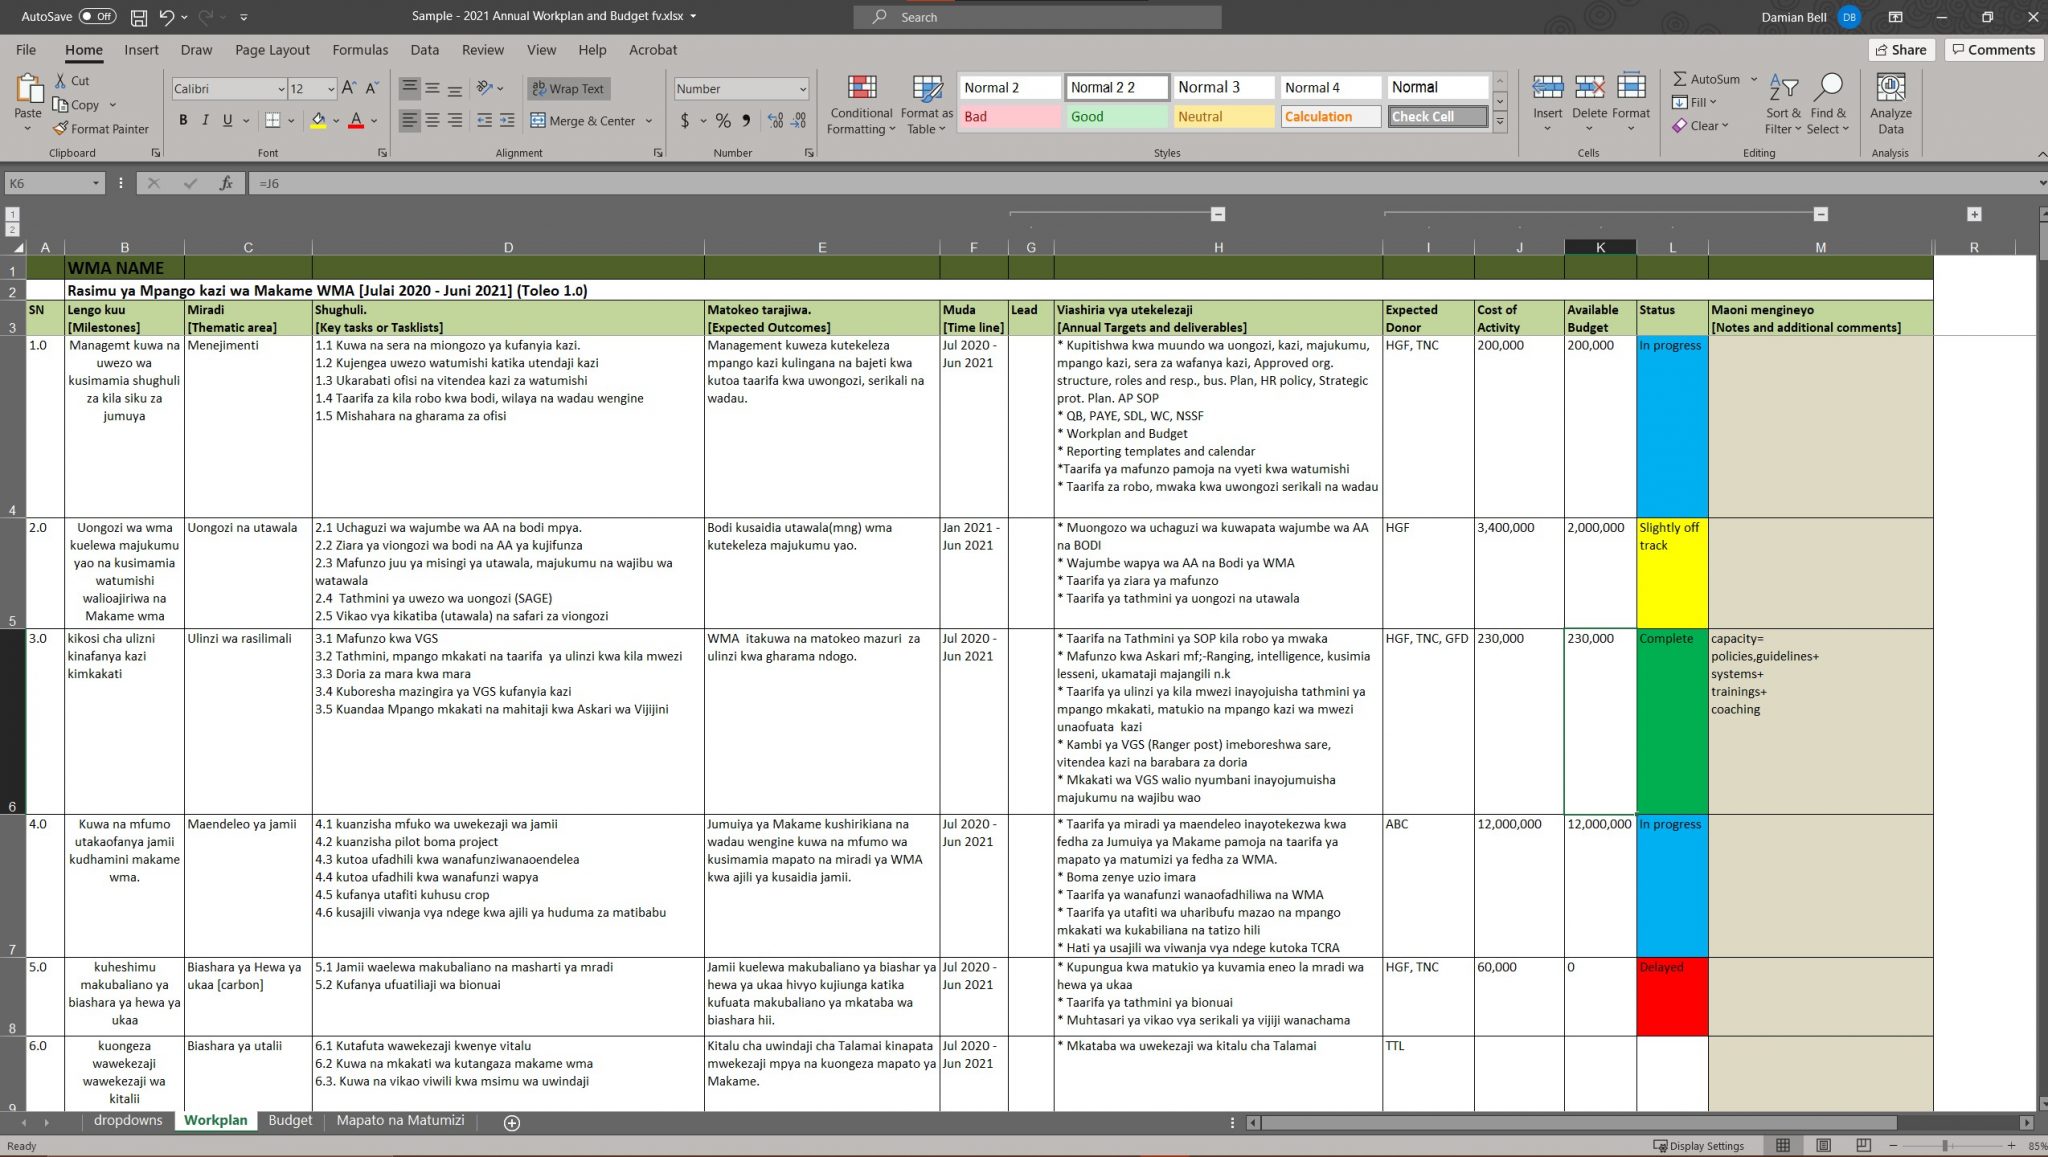Toggle Wrap Text for the cell
2048x1157 pixels.
568,88
